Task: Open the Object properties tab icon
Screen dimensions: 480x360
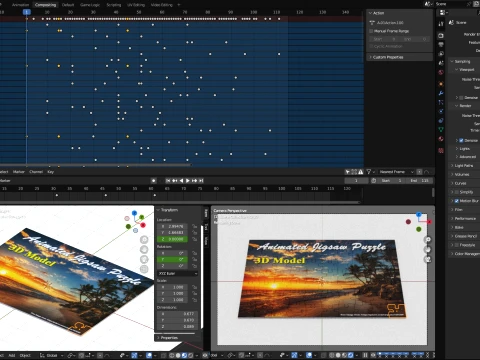Action: click(x=441, y=84)
